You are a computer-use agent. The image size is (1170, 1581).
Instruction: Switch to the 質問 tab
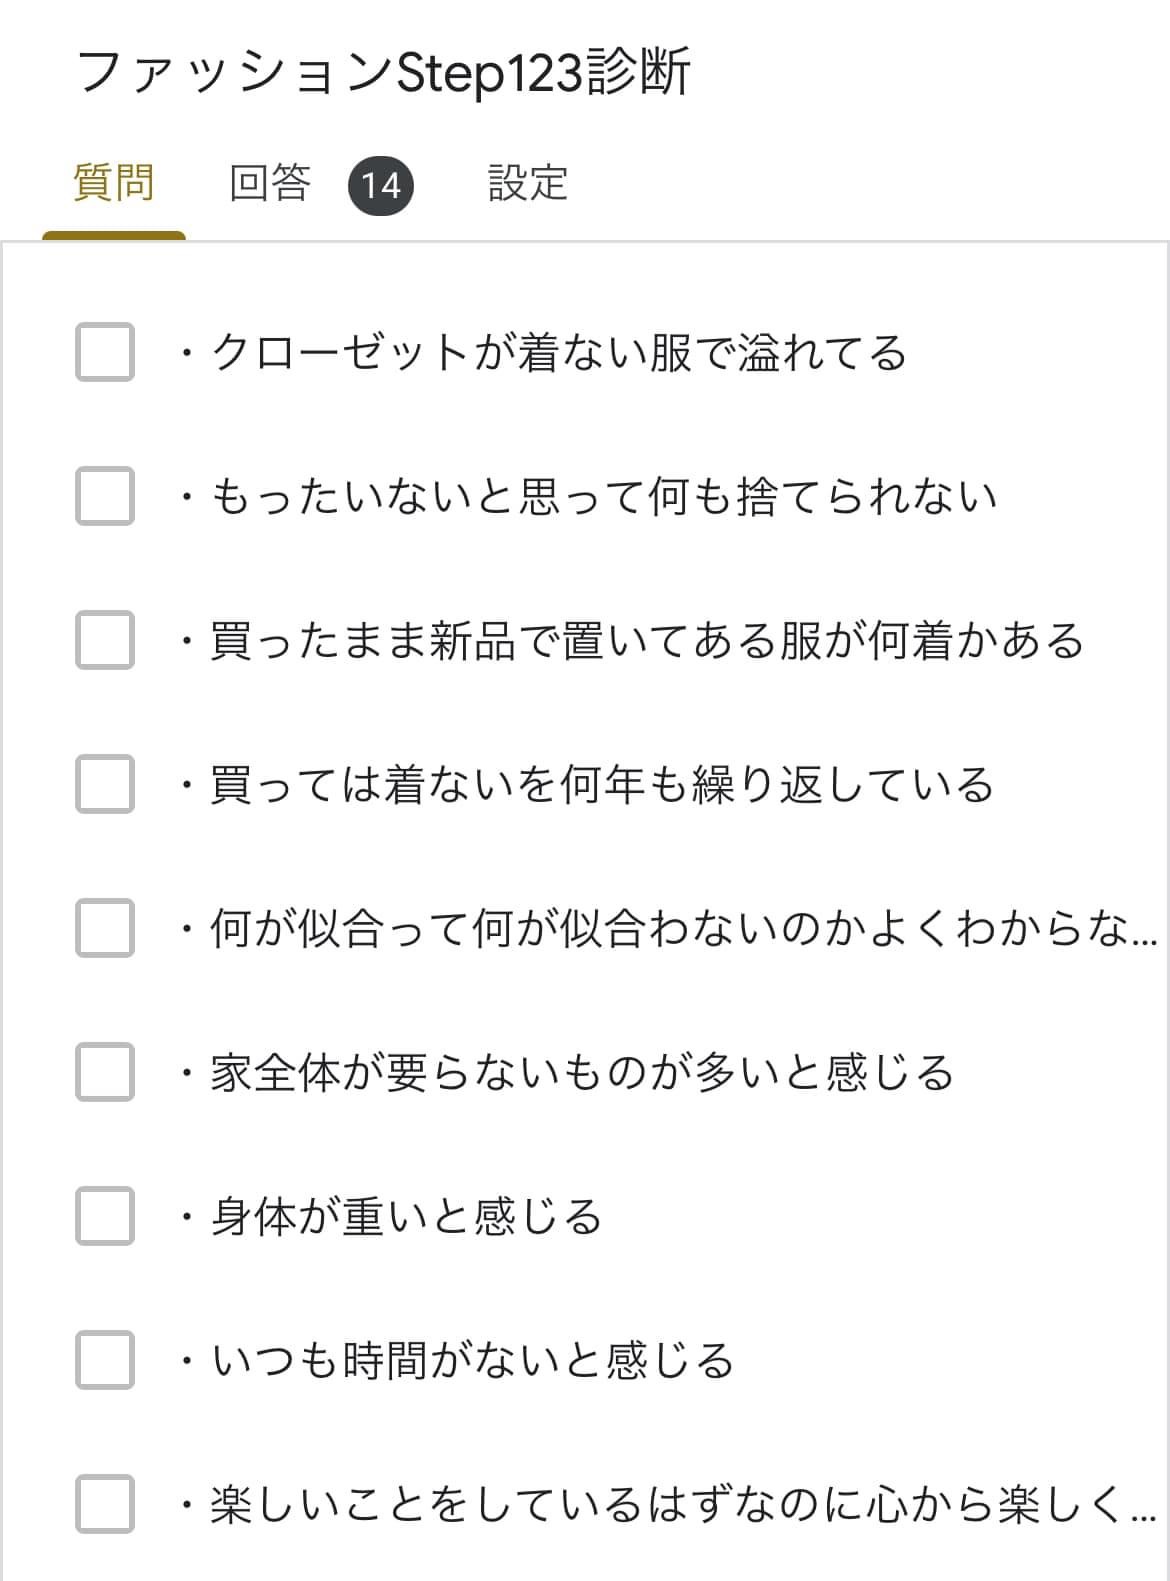(x=114, y=184)
